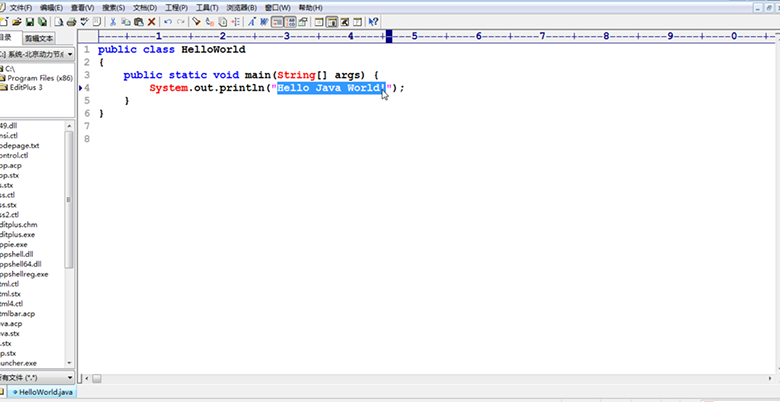Cut the selected text

(x=113, y=22)
